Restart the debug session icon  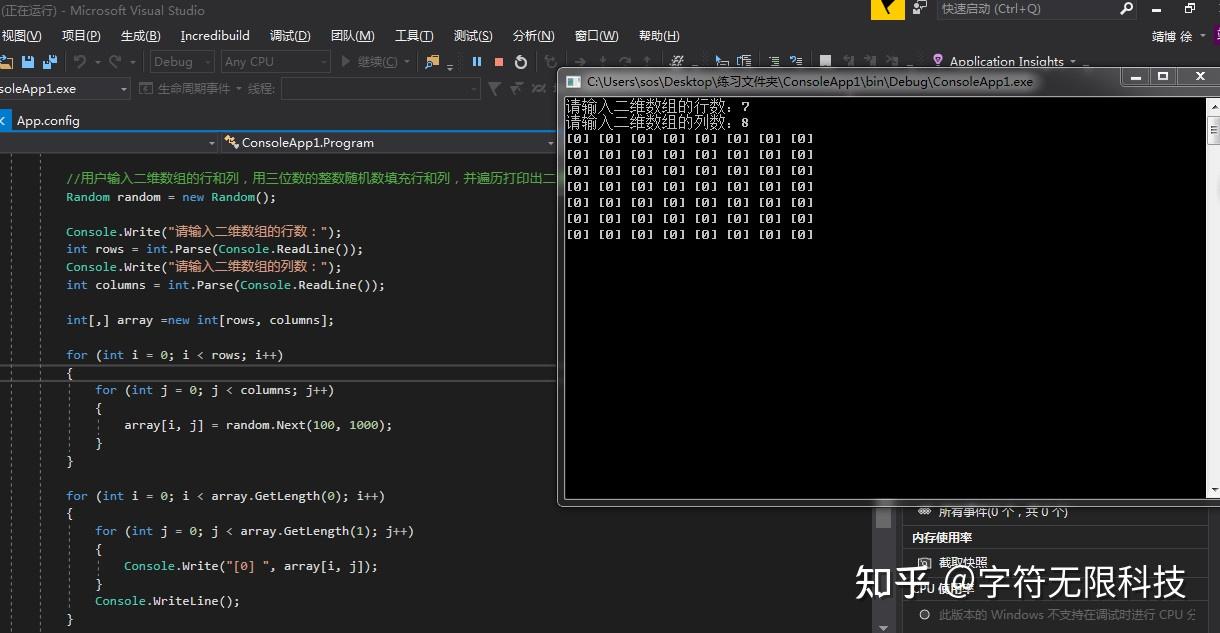tap(521, 62)
